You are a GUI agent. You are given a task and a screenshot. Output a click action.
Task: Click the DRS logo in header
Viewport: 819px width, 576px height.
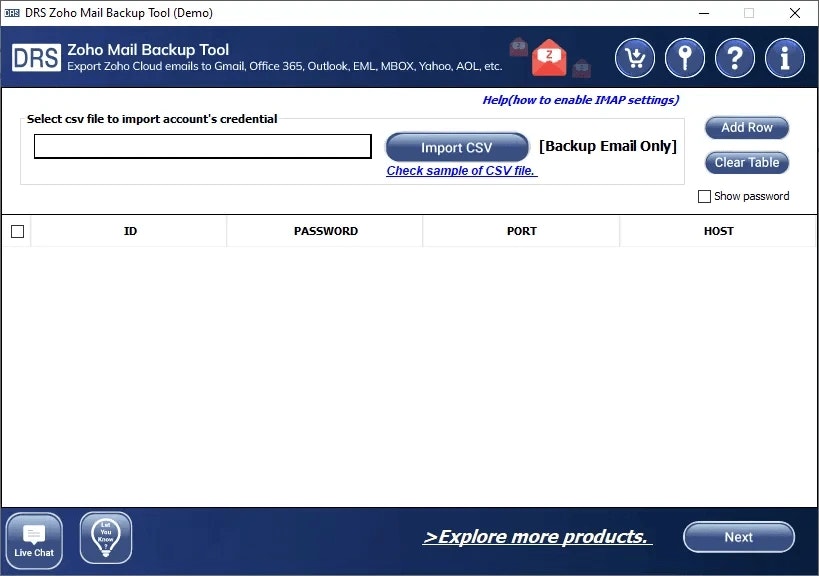click(36, 57)
